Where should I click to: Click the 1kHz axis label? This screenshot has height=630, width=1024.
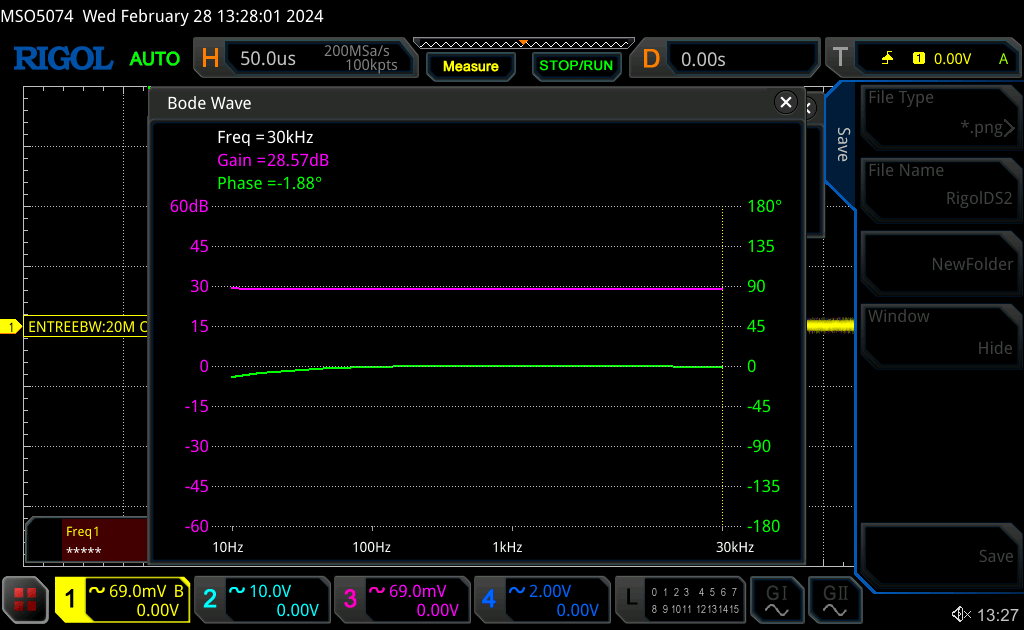point(507,547)
